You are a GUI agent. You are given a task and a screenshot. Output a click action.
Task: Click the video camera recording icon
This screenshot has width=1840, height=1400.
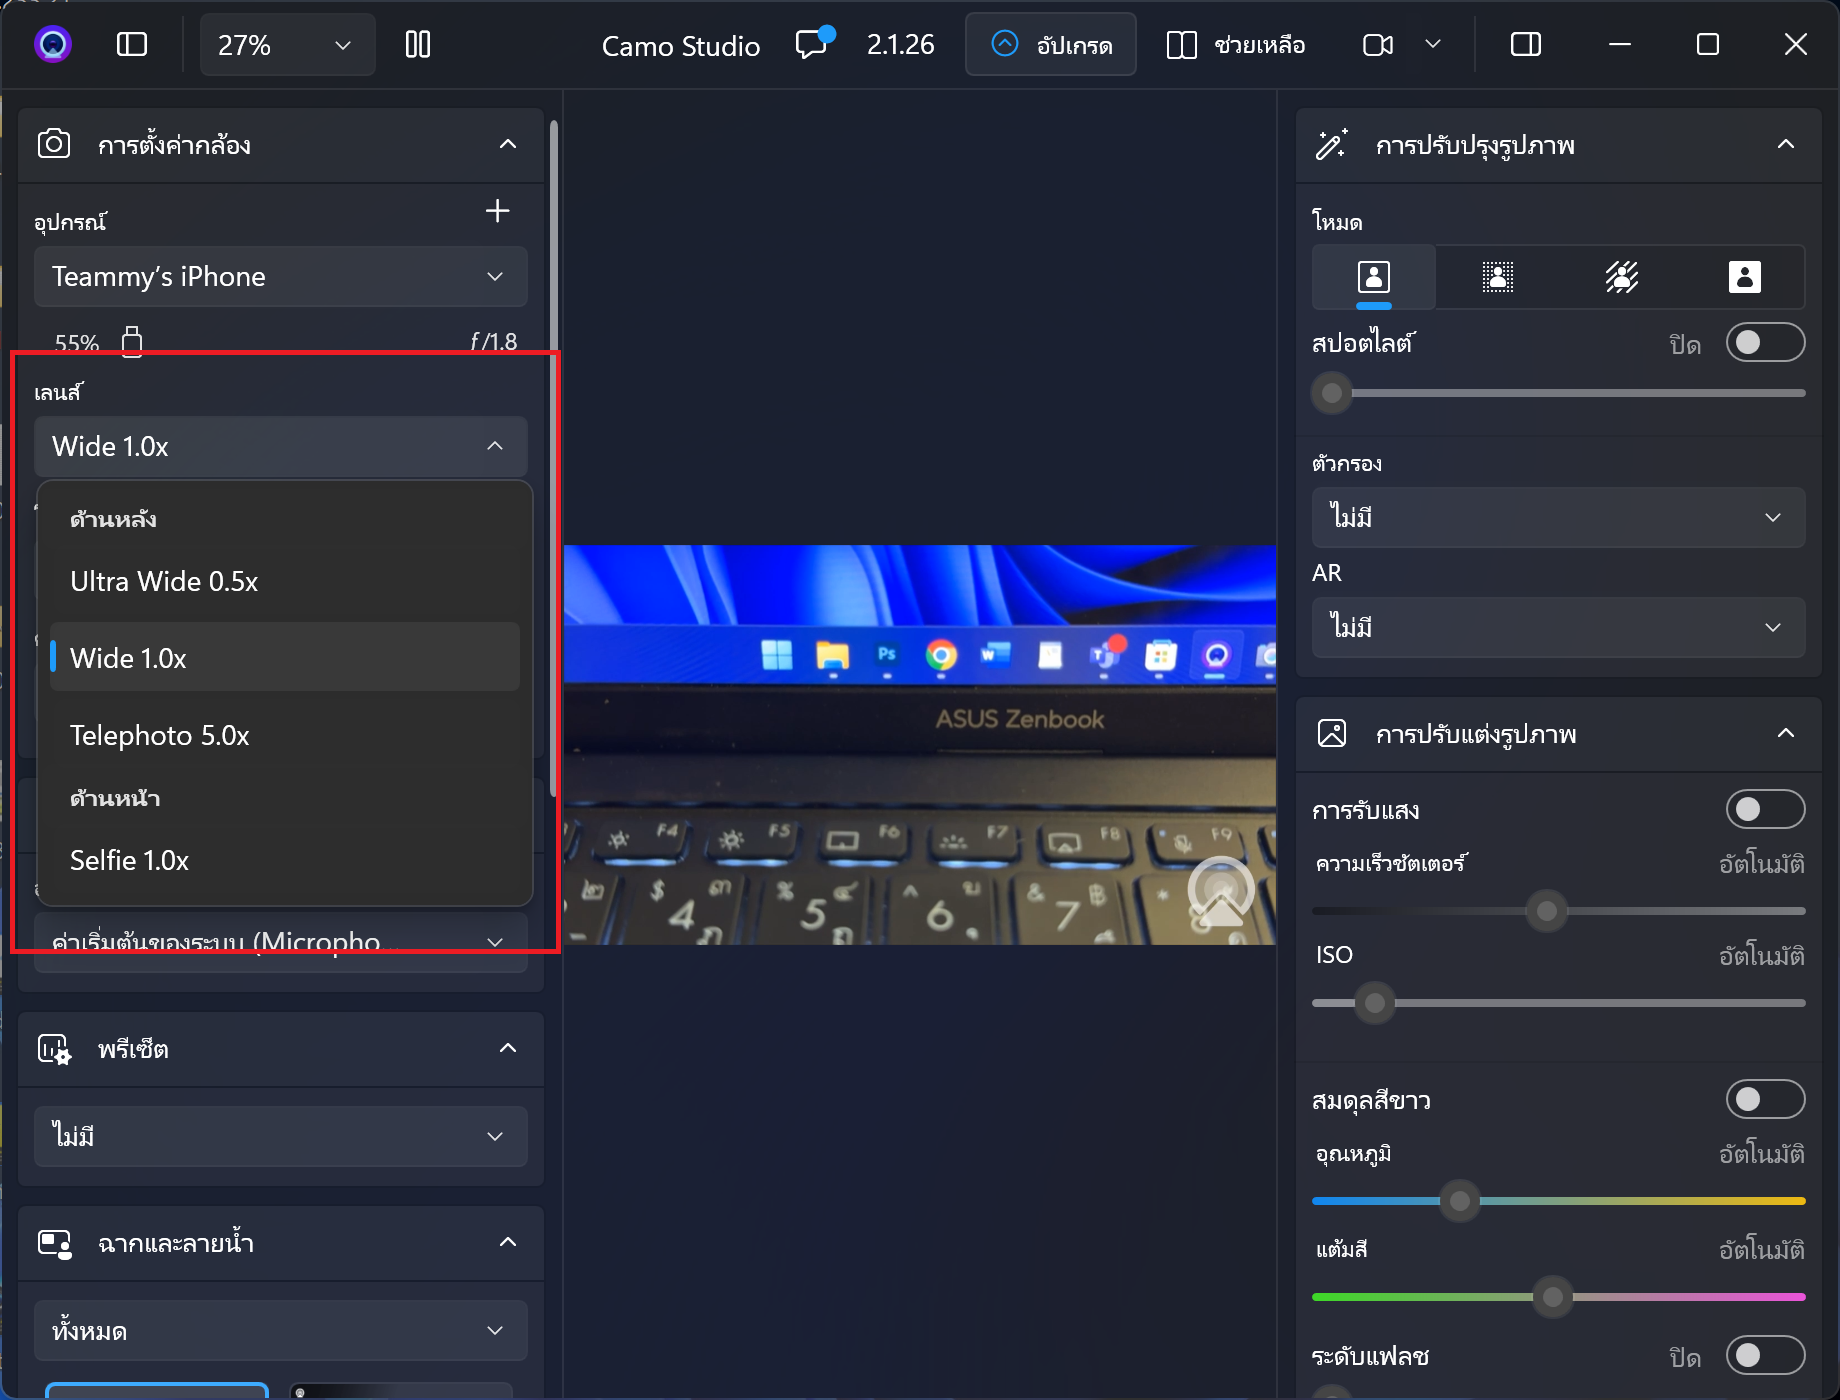tap(1378, 44)
